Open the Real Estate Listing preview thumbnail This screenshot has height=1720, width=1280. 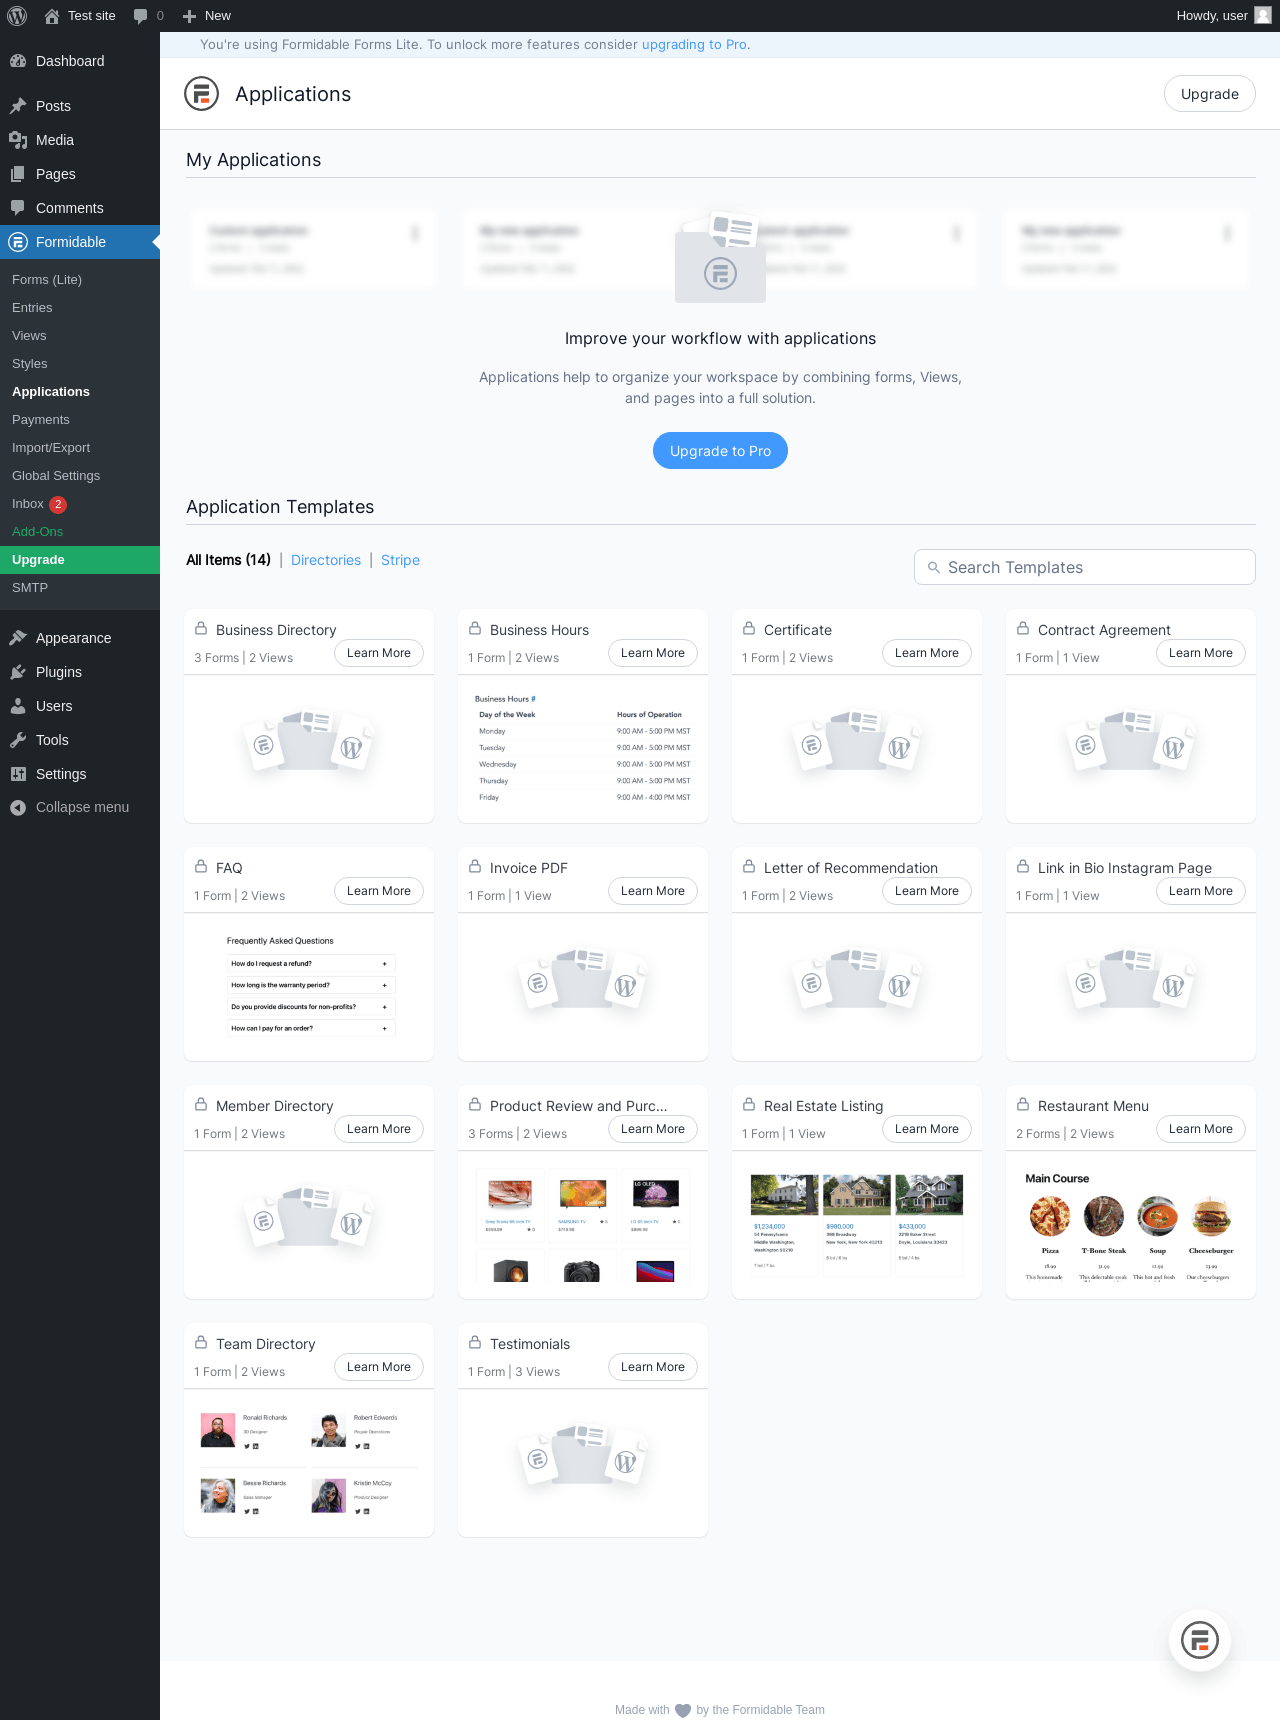point(857,1225)
